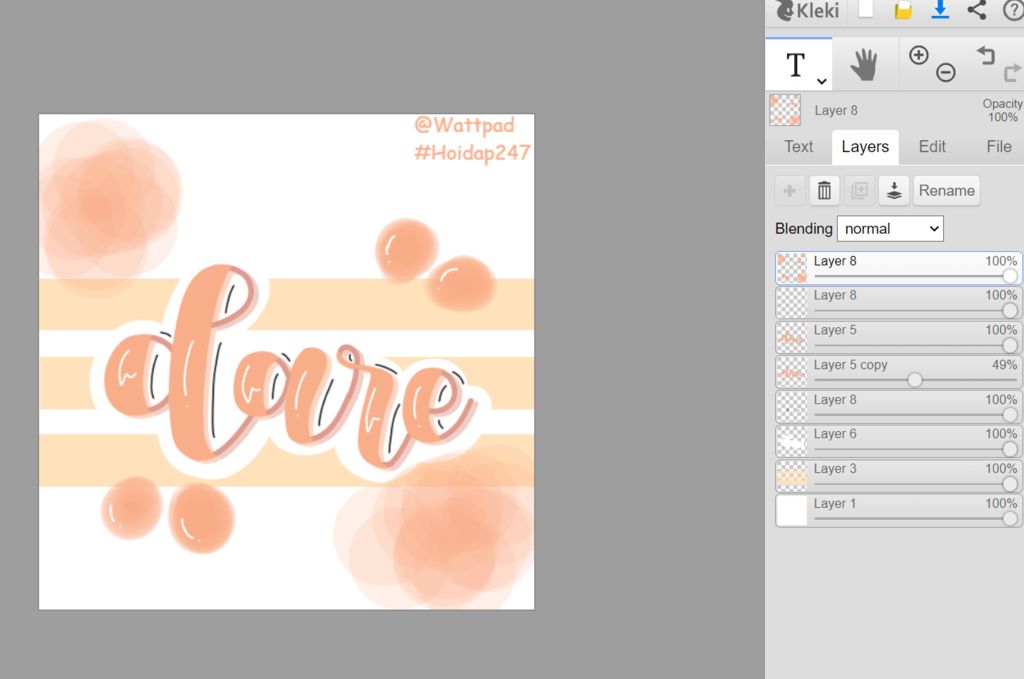Select the highlighted Layer 8 row
The image size is (1024, 679).
pos(899,268)
